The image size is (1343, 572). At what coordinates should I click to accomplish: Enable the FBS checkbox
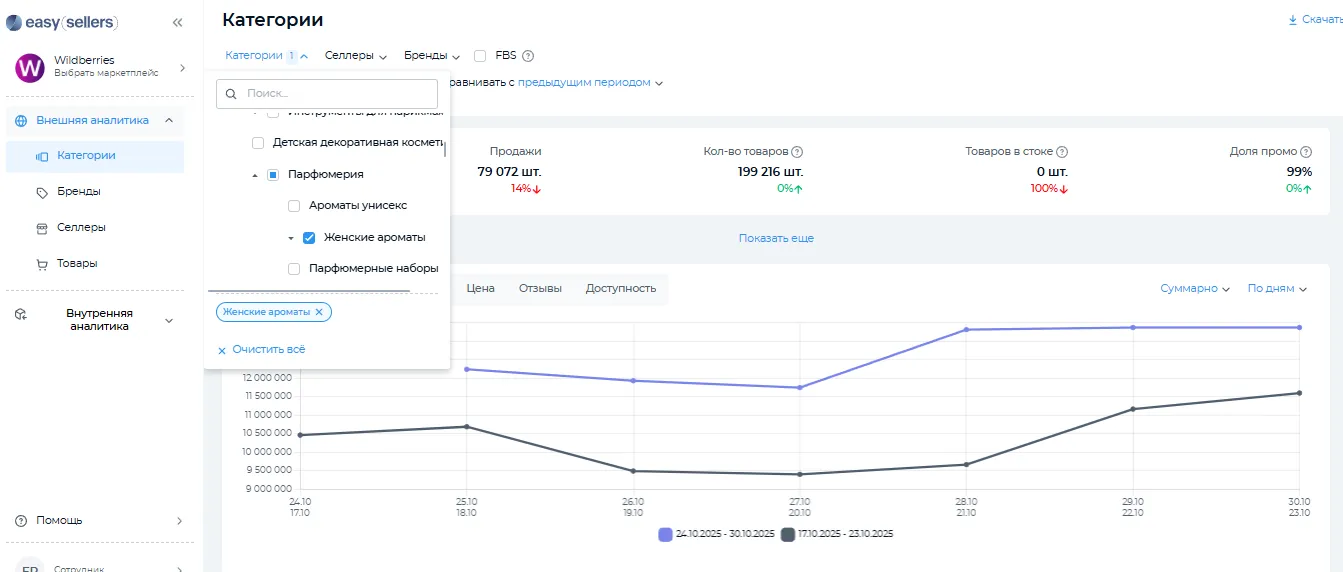click(480, 56)
